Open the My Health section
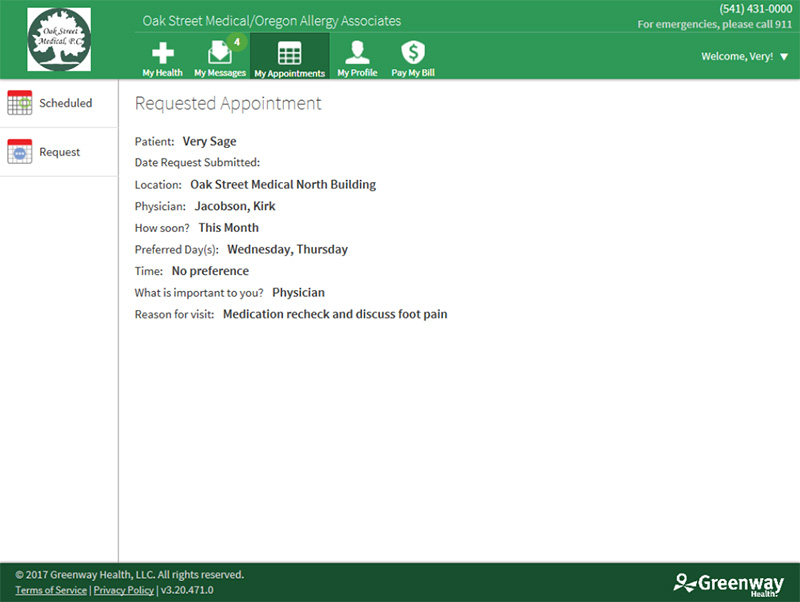The height and width of the screenshot is (602, 800). (162, 58)
